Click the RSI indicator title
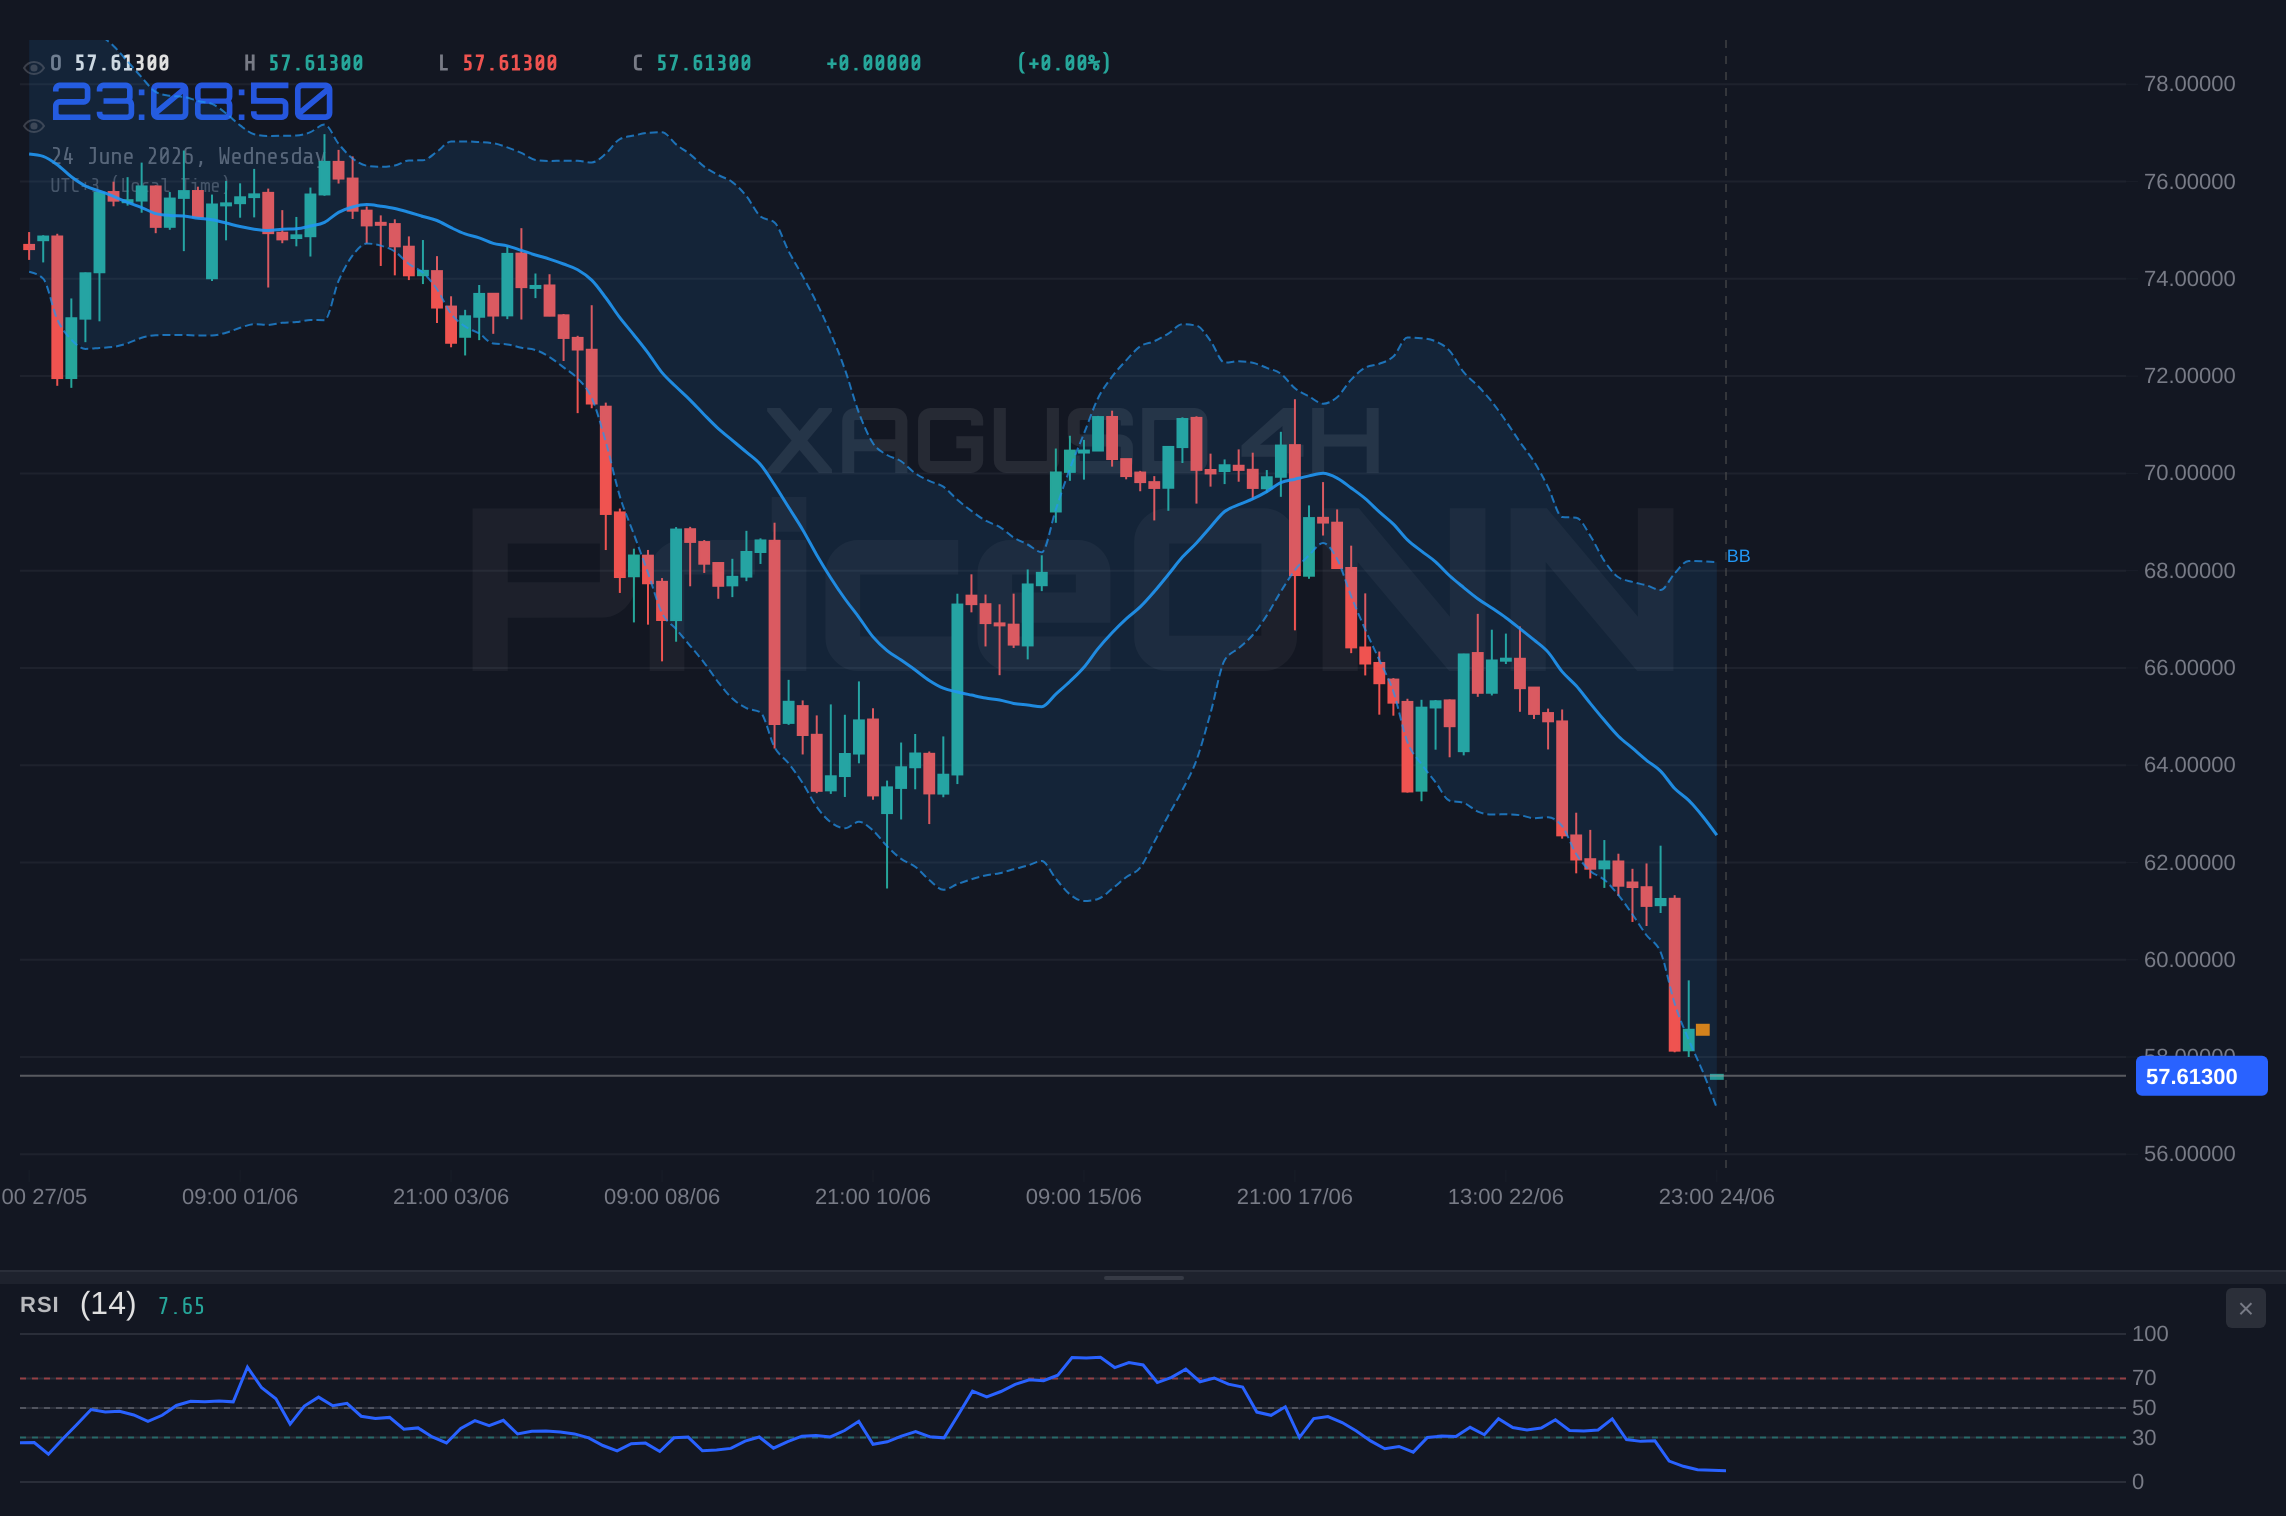Viewport: 2286px width, 1516px height. 39,1305
